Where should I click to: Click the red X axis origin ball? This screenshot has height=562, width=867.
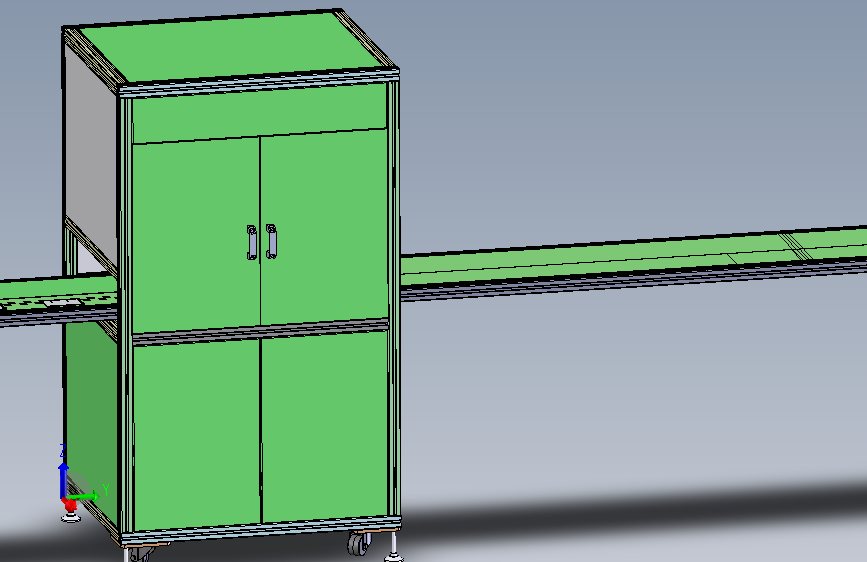click(70, 504)
